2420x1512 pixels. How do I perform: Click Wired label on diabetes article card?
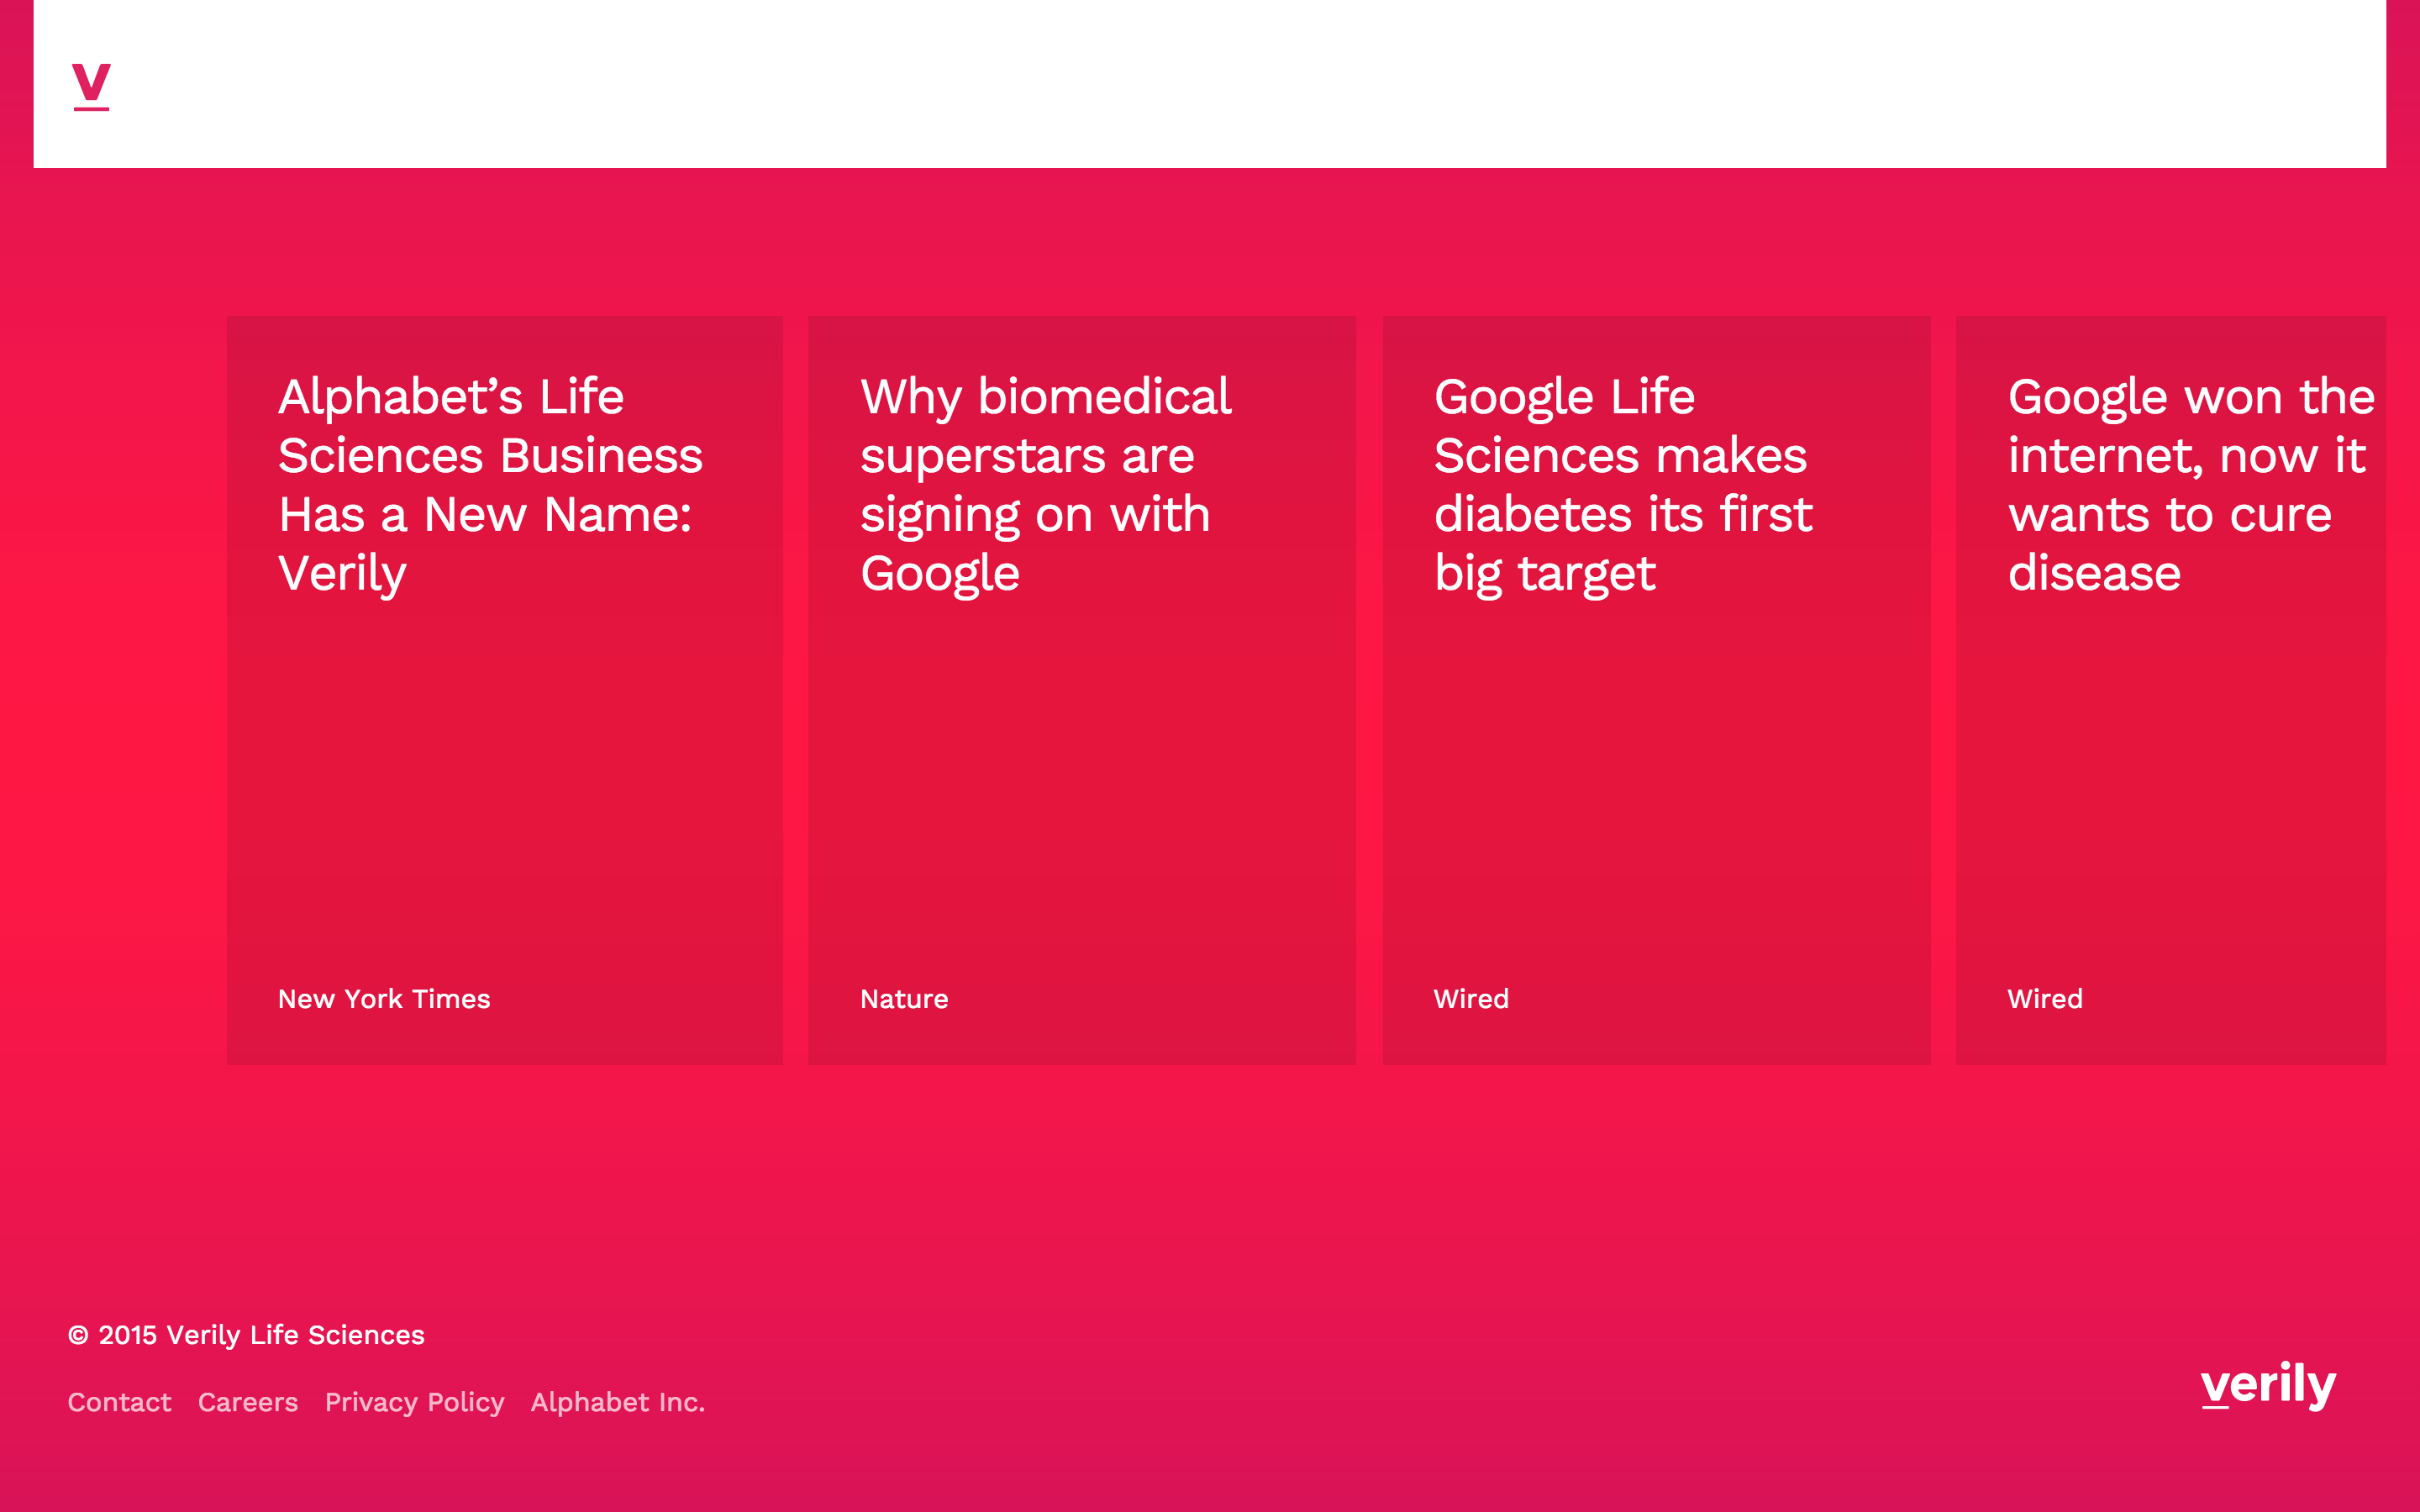(x=1470, y=999)
